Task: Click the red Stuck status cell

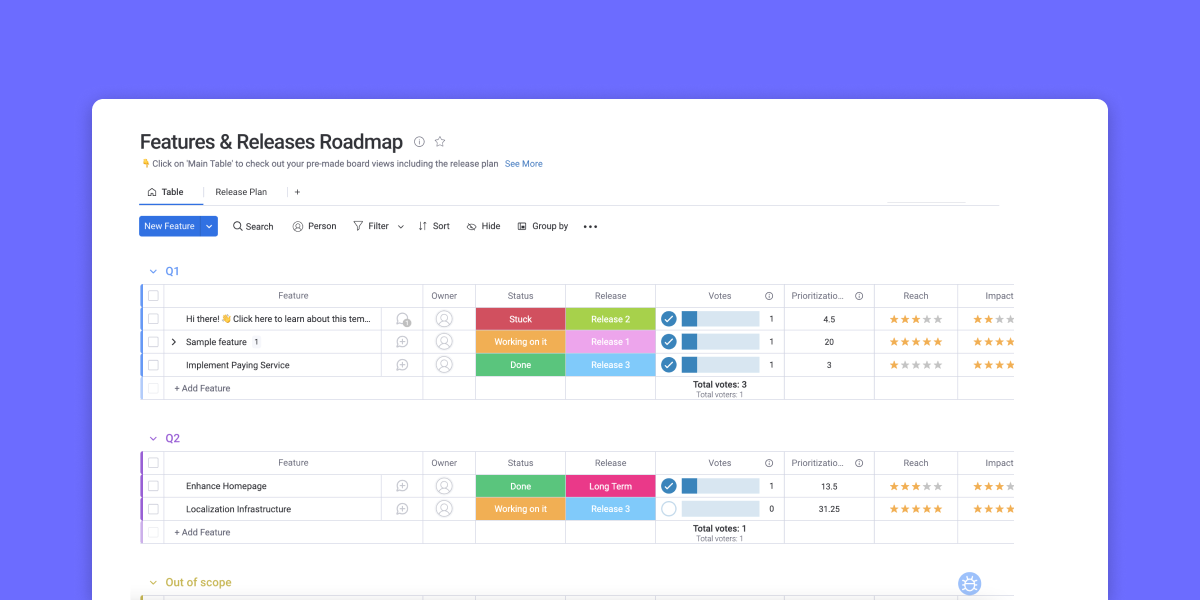Action: (x=520, y=319)
